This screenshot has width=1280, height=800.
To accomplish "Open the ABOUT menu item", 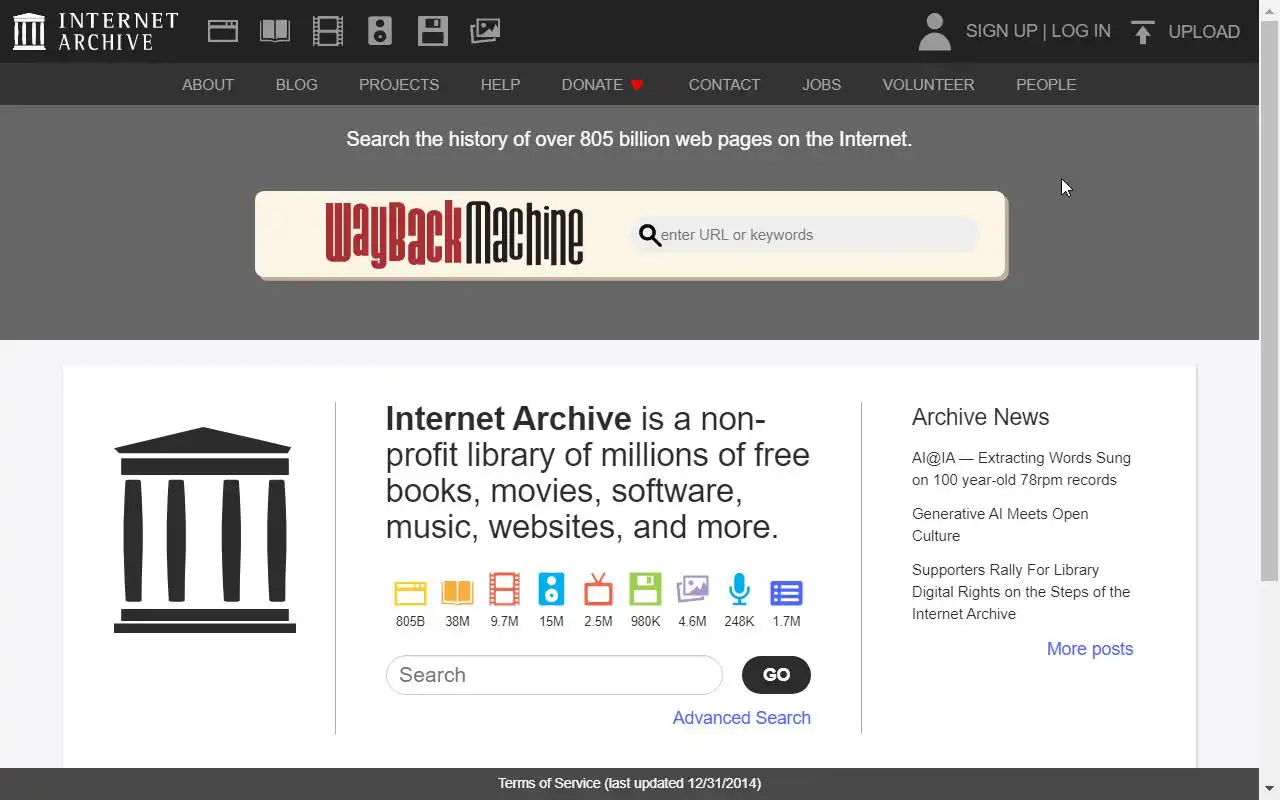I will coord(208,85).
